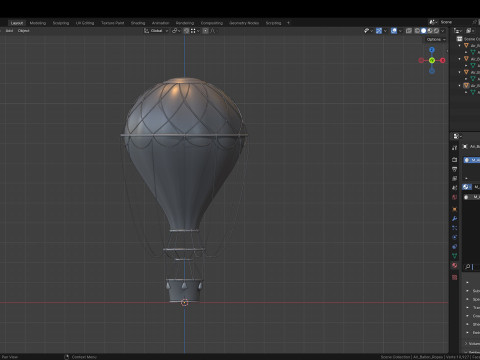Toggle viewport gizmos display
This screenshot has width=480, height=360.
click(x=379, y=31)
